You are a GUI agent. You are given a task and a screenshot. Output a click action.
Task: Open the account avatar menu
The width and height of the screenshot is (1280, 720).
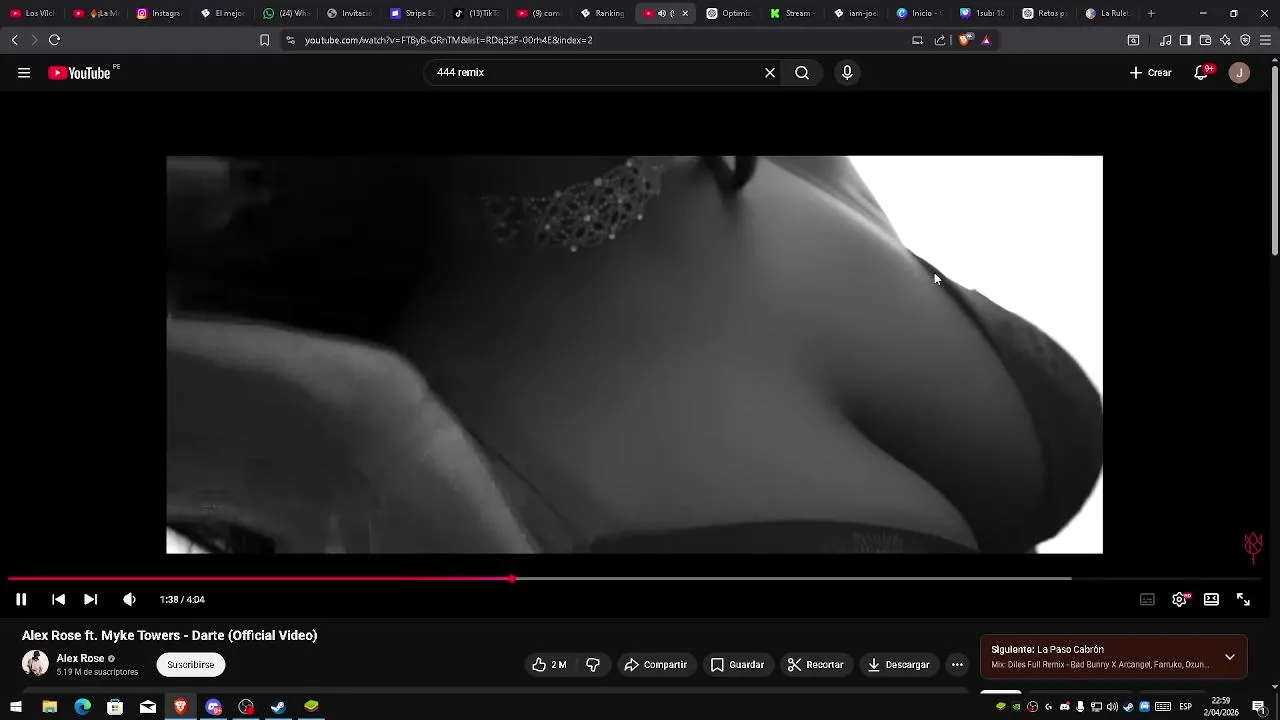(x=1239, y=72)
